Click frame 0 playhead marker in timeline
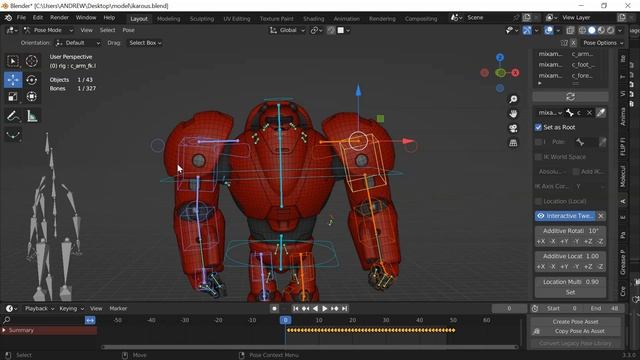This screenshot has height=360, width=640. coord(285,320)
